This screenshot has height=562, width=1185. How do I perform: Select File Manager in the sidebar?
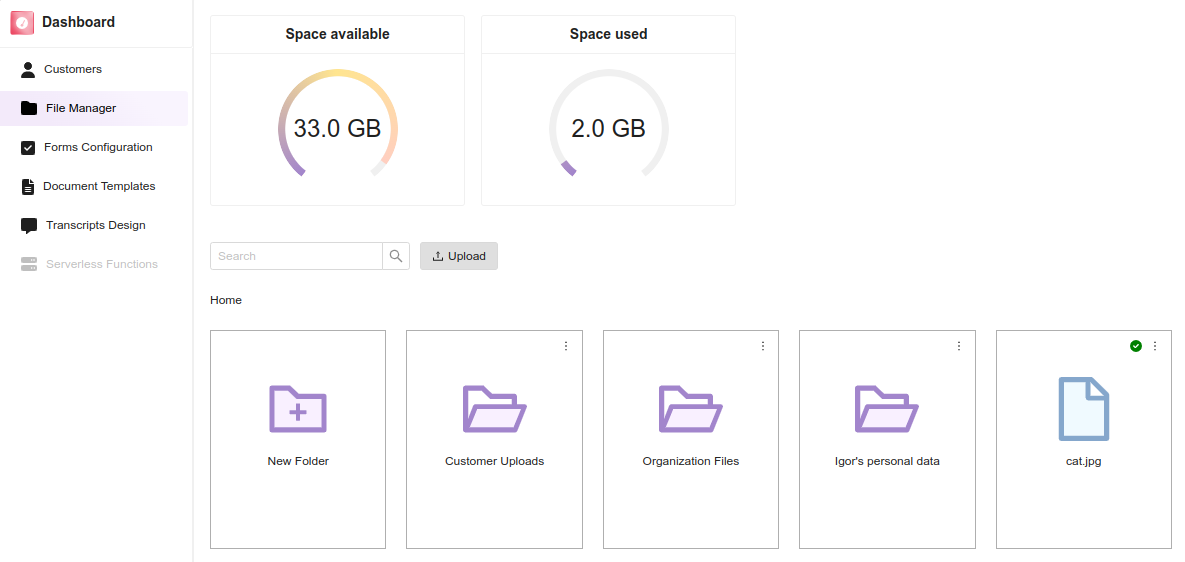coord(94,108)
